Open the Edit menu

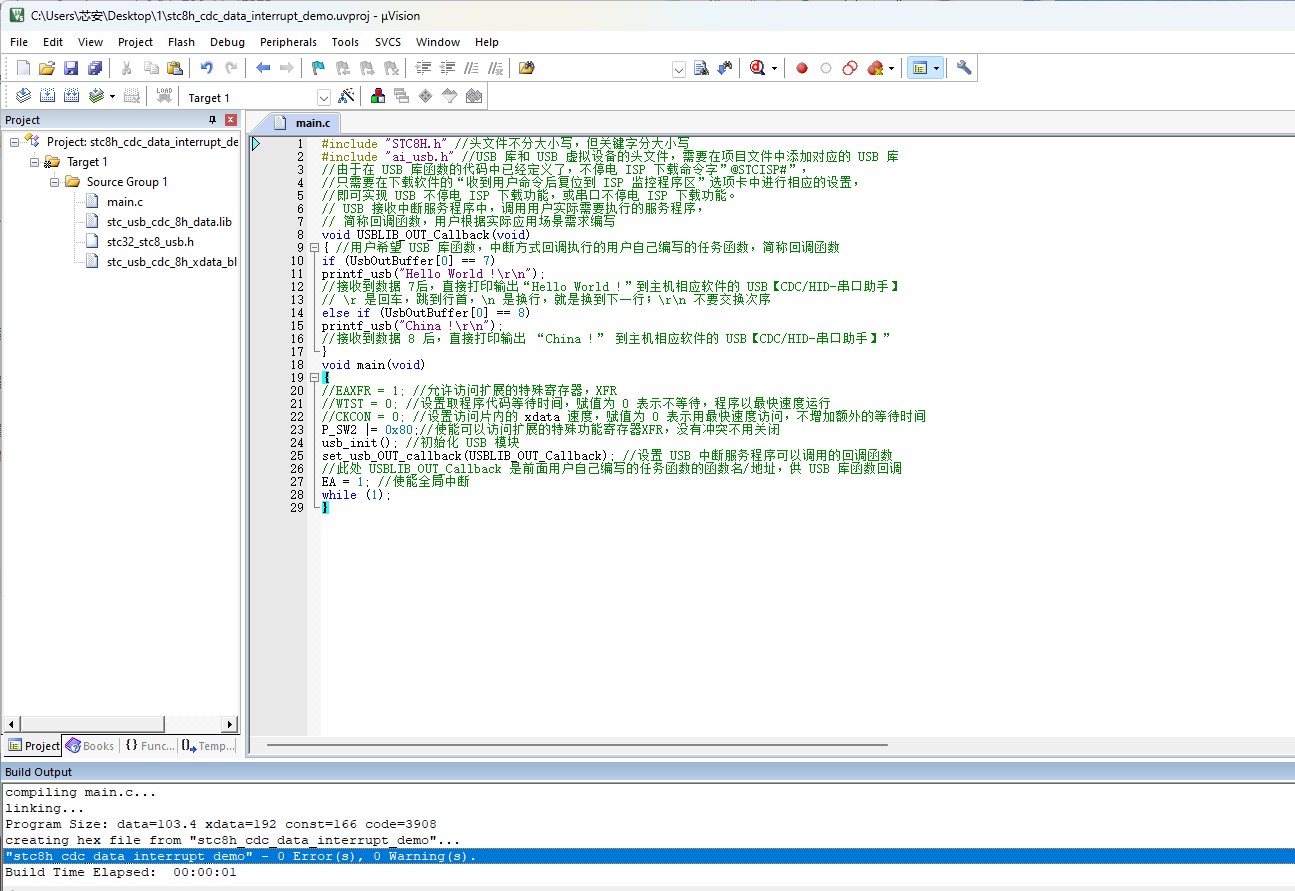[x=53, y=42]
